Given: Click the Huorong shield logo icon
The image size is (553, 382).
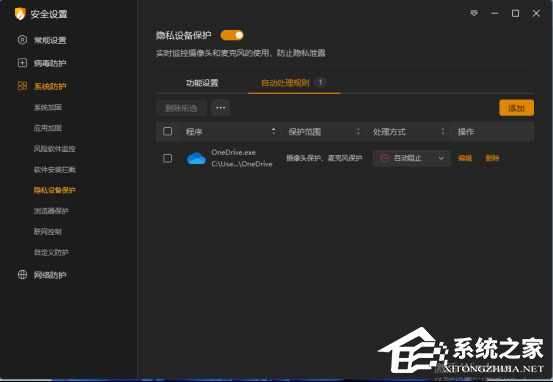Looking at the screenshot, I should 20,14.
